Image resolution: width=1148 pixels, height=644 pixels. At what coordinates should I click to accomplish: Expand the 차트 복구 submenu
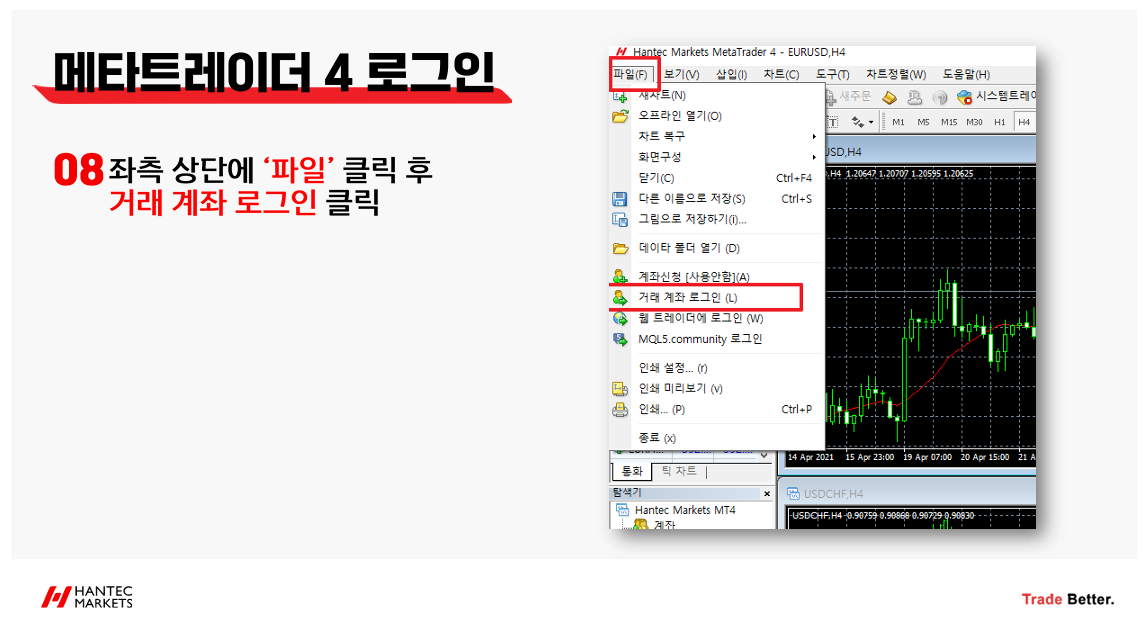coord(718,136)
